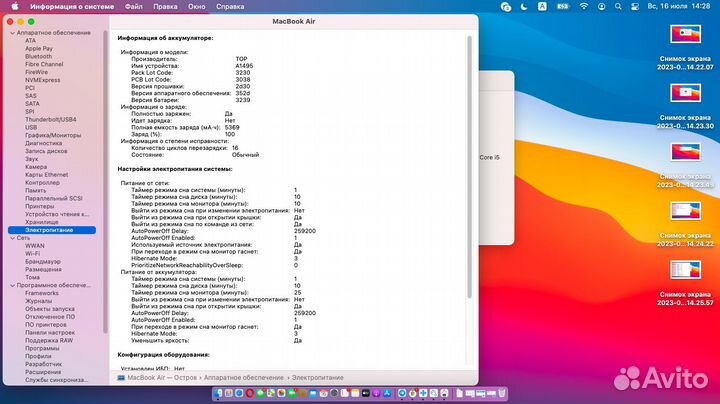
Task: Select Хранилище in sidebar
Action: tap(41, 222)
